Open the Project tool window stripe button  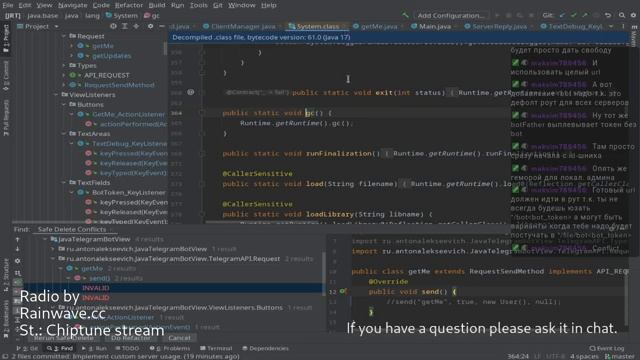point(6,38)
